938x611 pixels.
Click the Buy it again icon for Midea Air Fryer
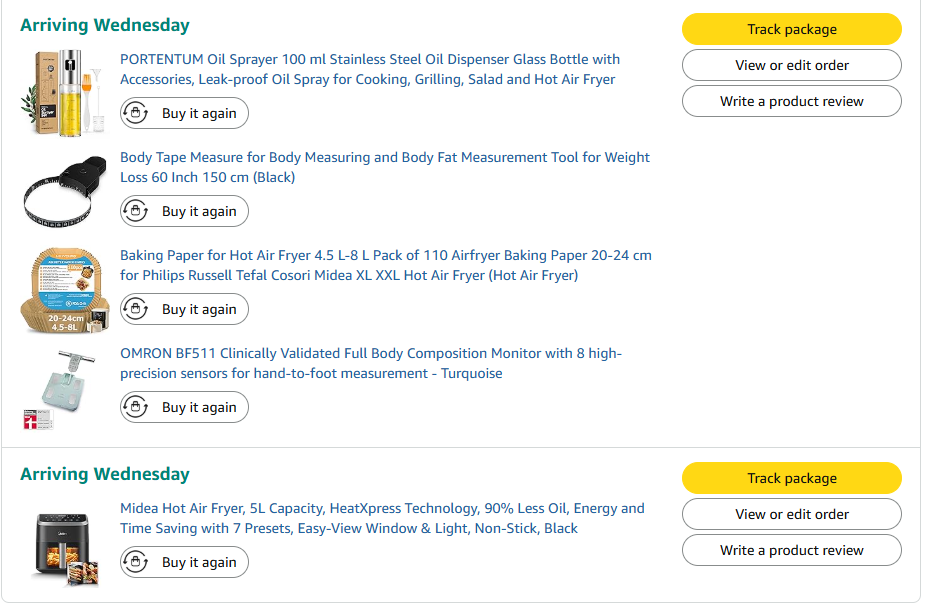point(136,563)
